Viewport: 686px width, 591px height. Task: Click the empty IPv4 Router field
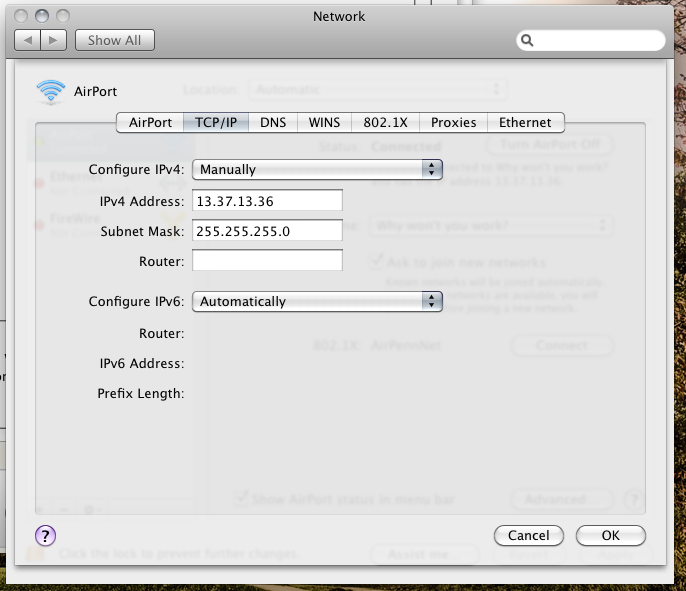click(x=267, y=260)
